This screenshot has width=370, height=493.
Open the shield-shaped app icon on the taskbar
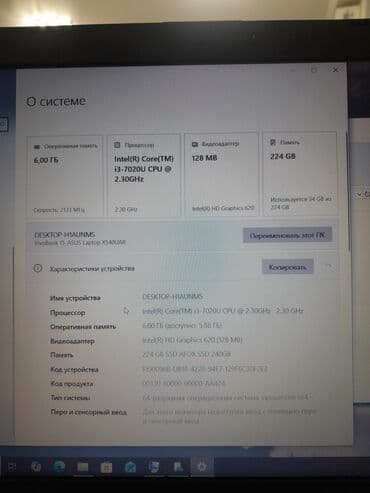[154, 467]
